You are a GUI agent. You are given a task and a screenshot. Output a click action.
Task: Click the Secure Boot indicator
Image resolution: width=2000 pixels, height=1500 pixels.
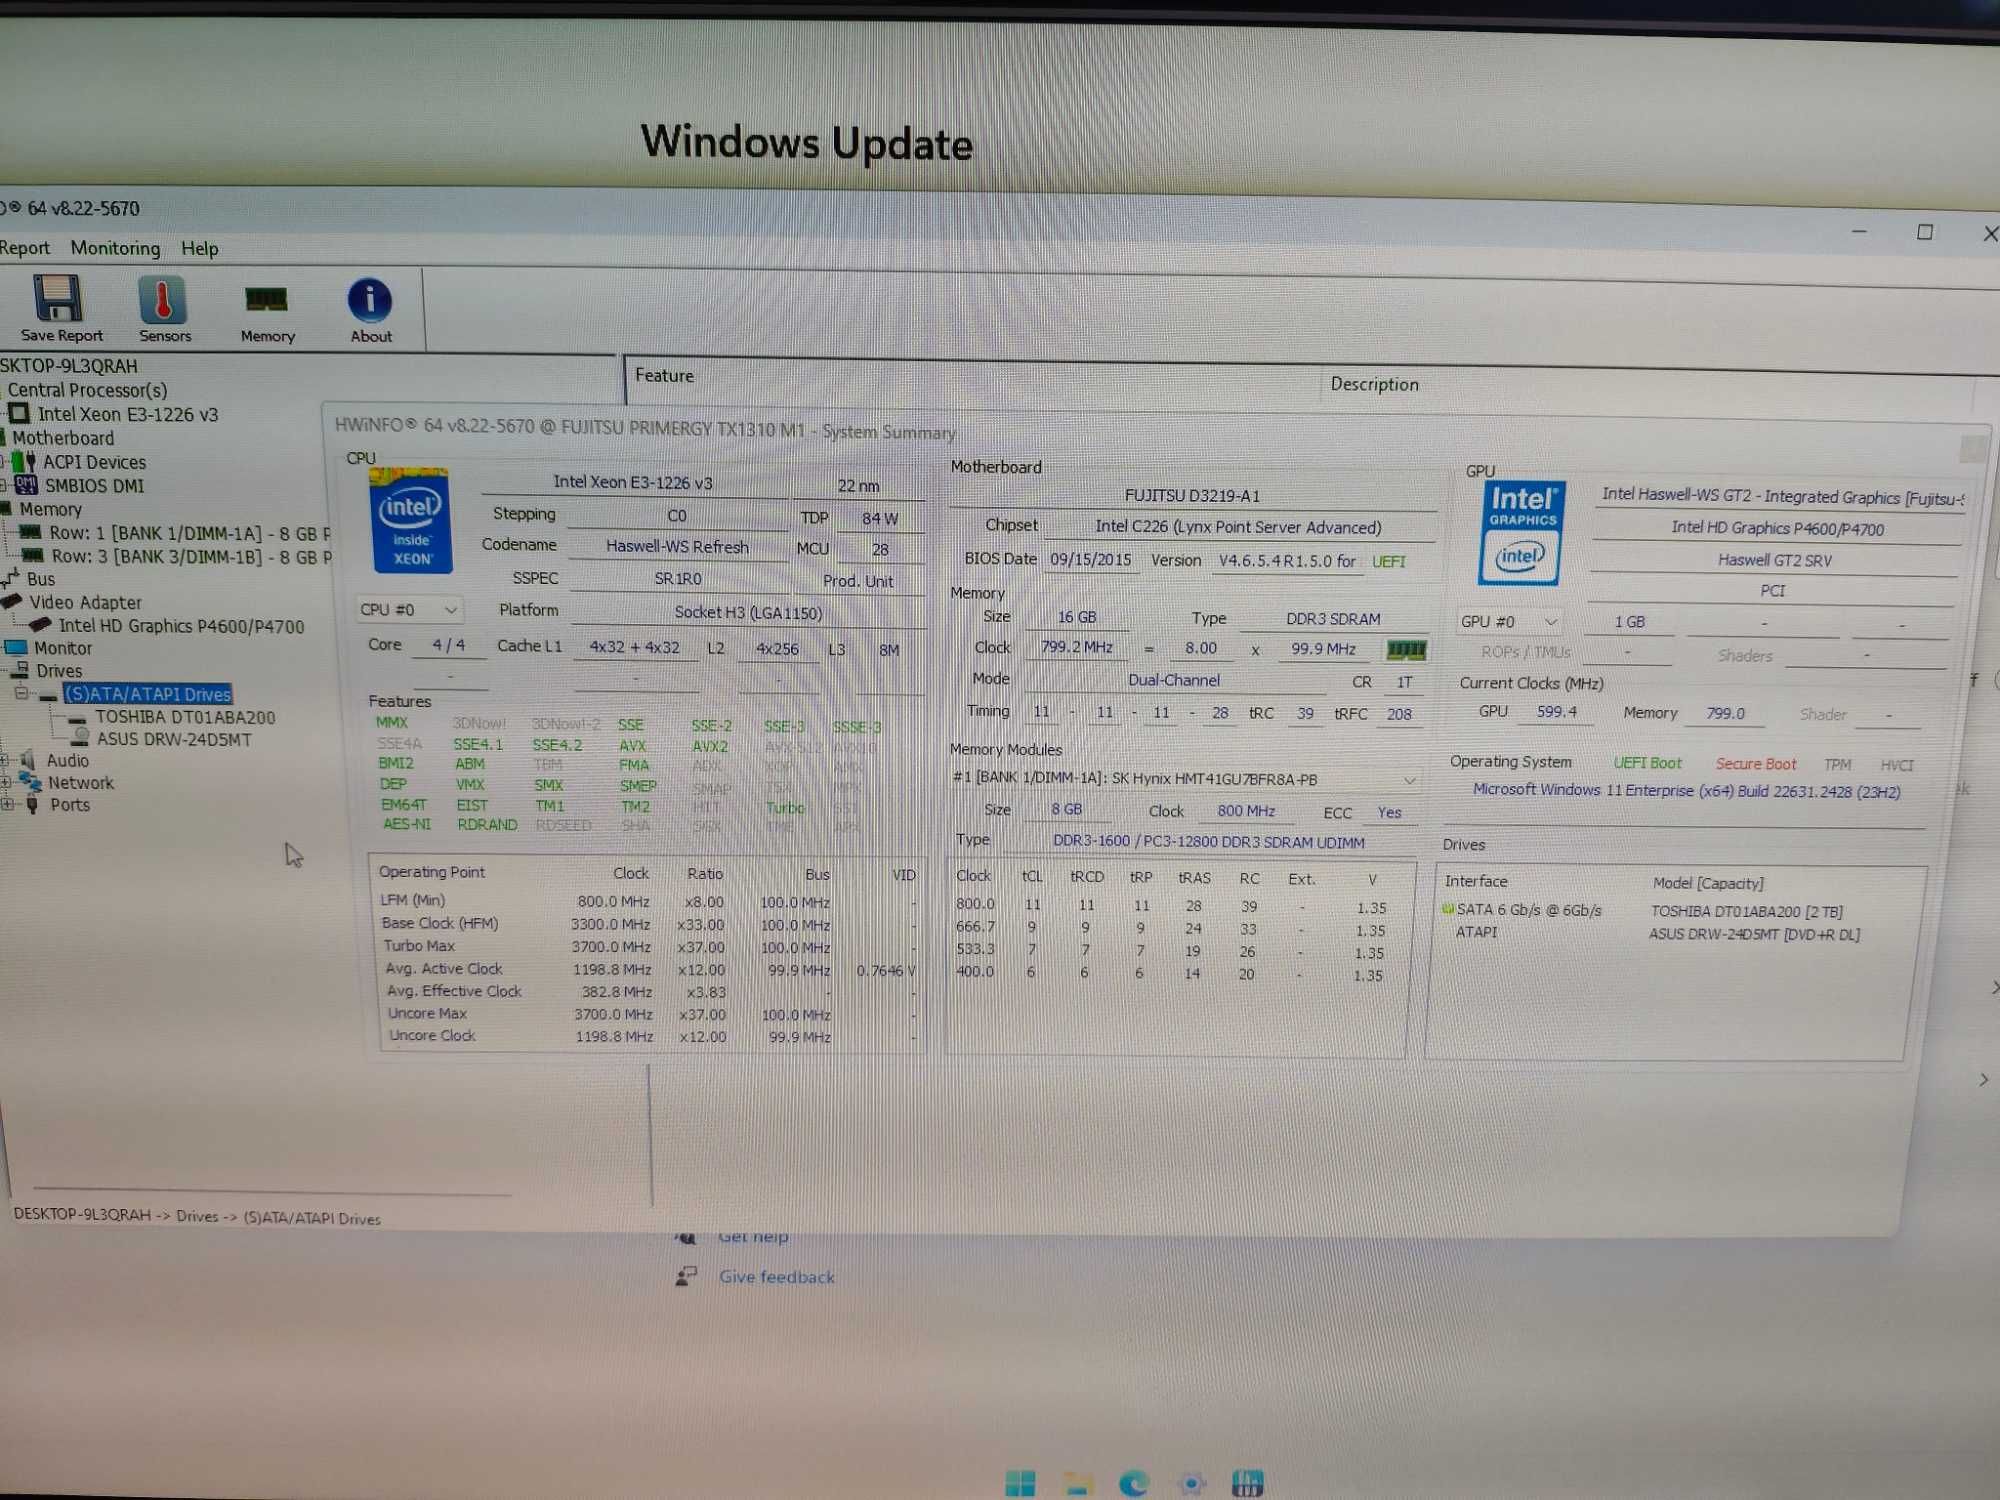click(x=1756, y=764)
